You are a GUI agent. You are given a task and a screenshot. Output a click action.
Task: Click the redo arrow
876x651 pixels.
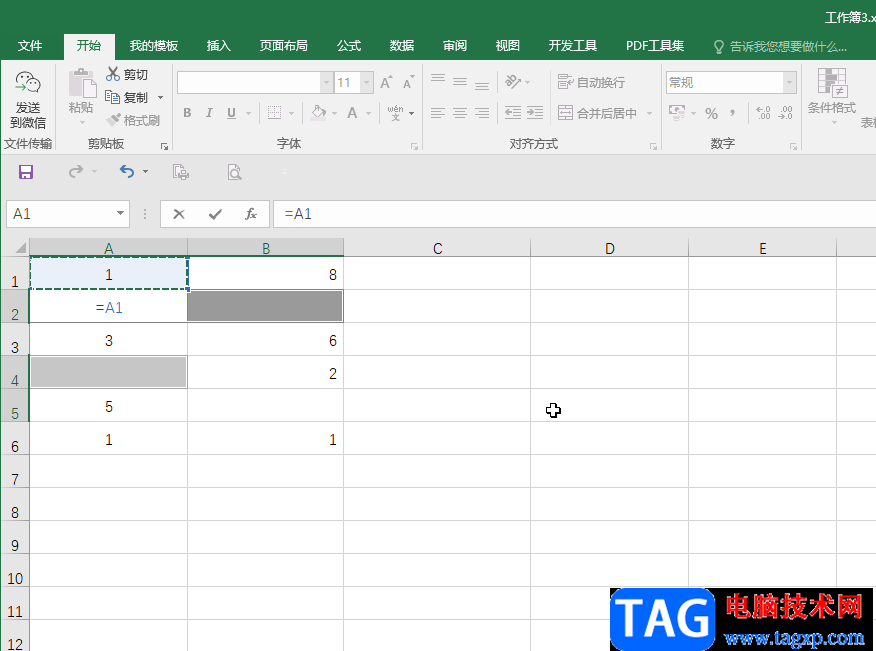click(x=76, y=172)
